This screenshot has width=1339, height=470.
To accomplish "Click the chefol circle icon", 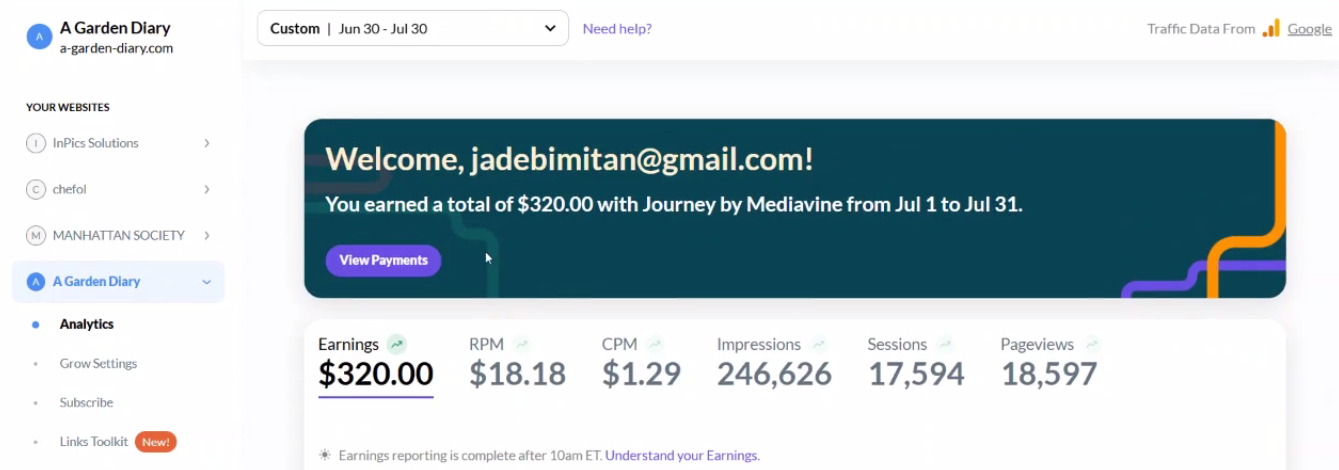I will pos(36,189).
